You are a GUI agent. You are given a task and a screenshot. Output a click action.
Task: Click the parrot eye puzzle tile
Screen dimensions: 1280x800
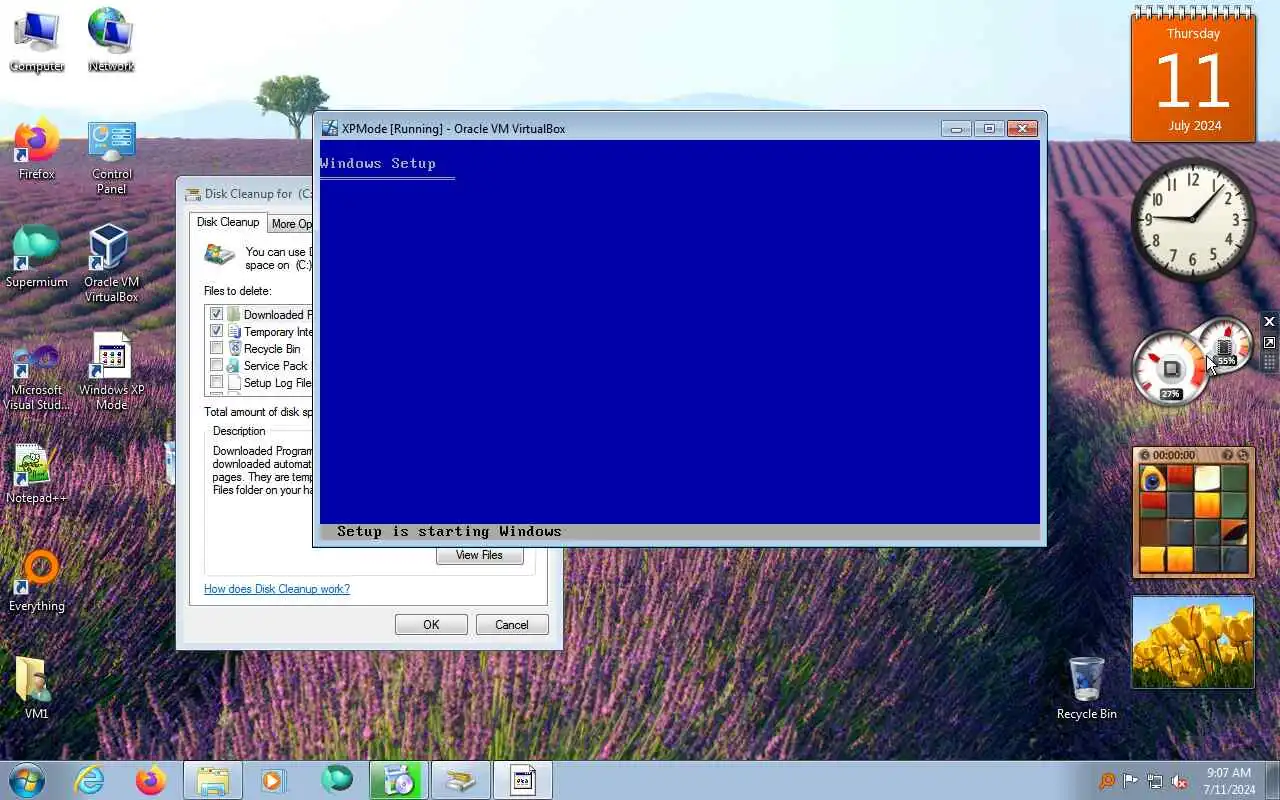point(1153,478)
